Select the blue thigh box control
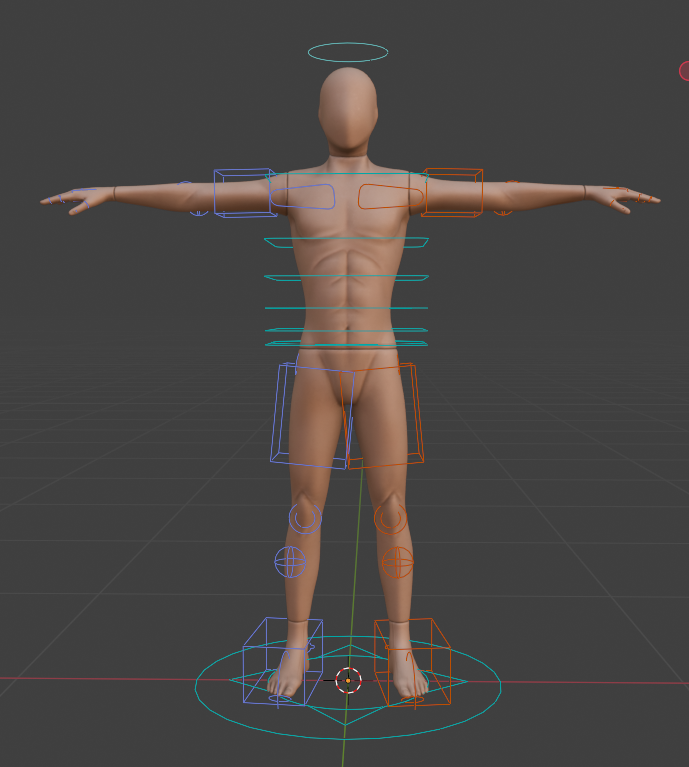 312,416
